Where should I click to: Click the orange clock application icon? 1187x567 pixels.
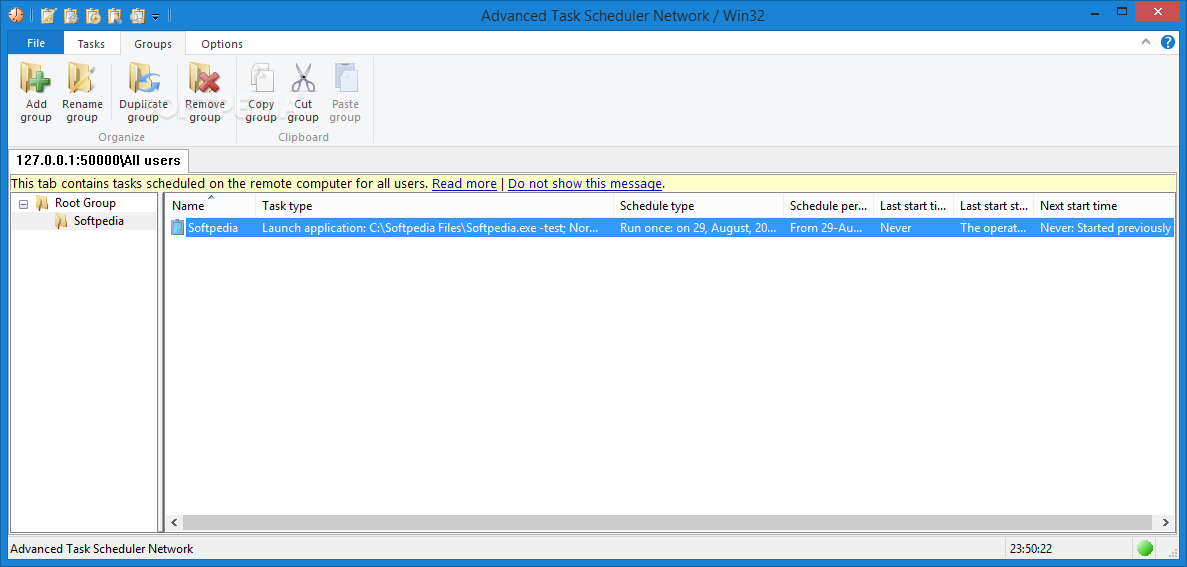pyautogui.click(x=16, y=14)
